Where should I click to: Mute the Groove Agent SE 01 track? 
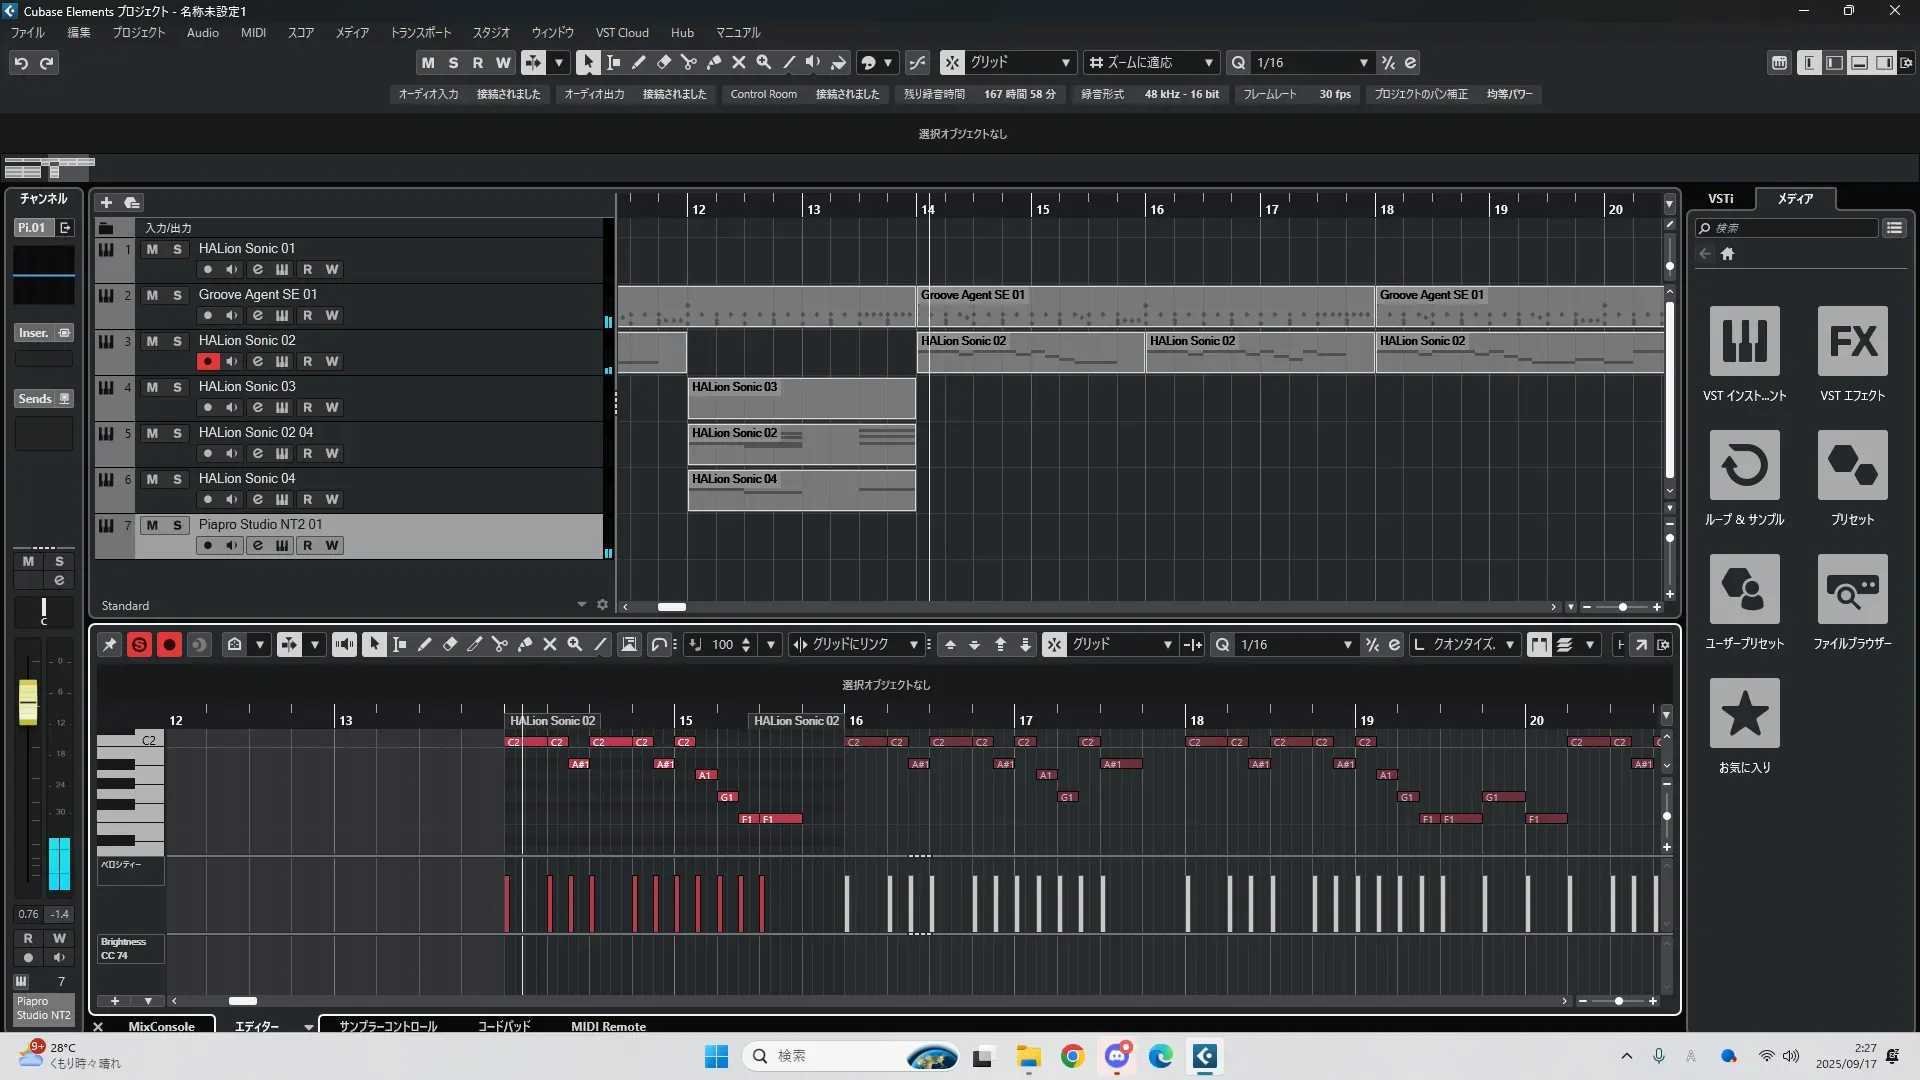coord(152,295)
